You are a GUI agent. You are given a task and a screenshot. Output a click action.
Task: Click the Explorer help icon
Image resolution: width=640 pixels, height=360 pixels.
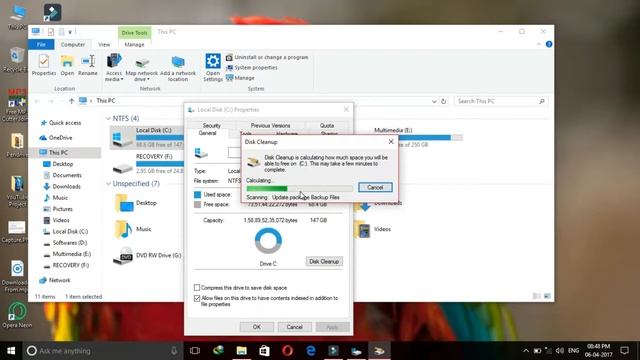(549, 44)
